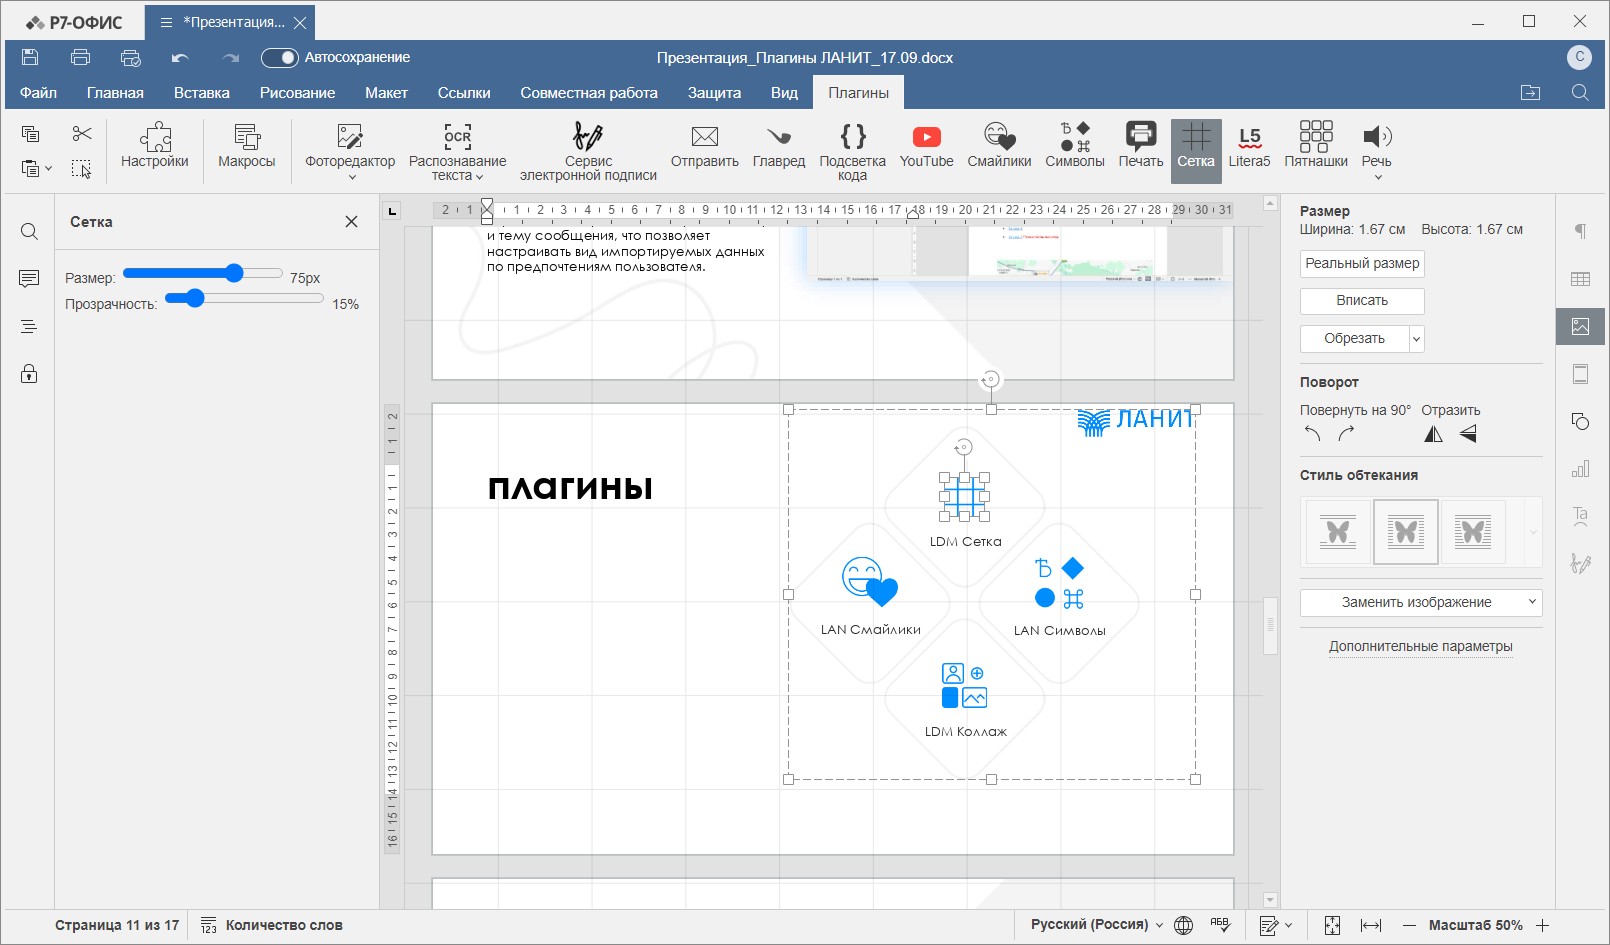This screenshot has width=1610, height=945.
Task: Open the Макет ribbon tab
Action: tap(386, 93)
